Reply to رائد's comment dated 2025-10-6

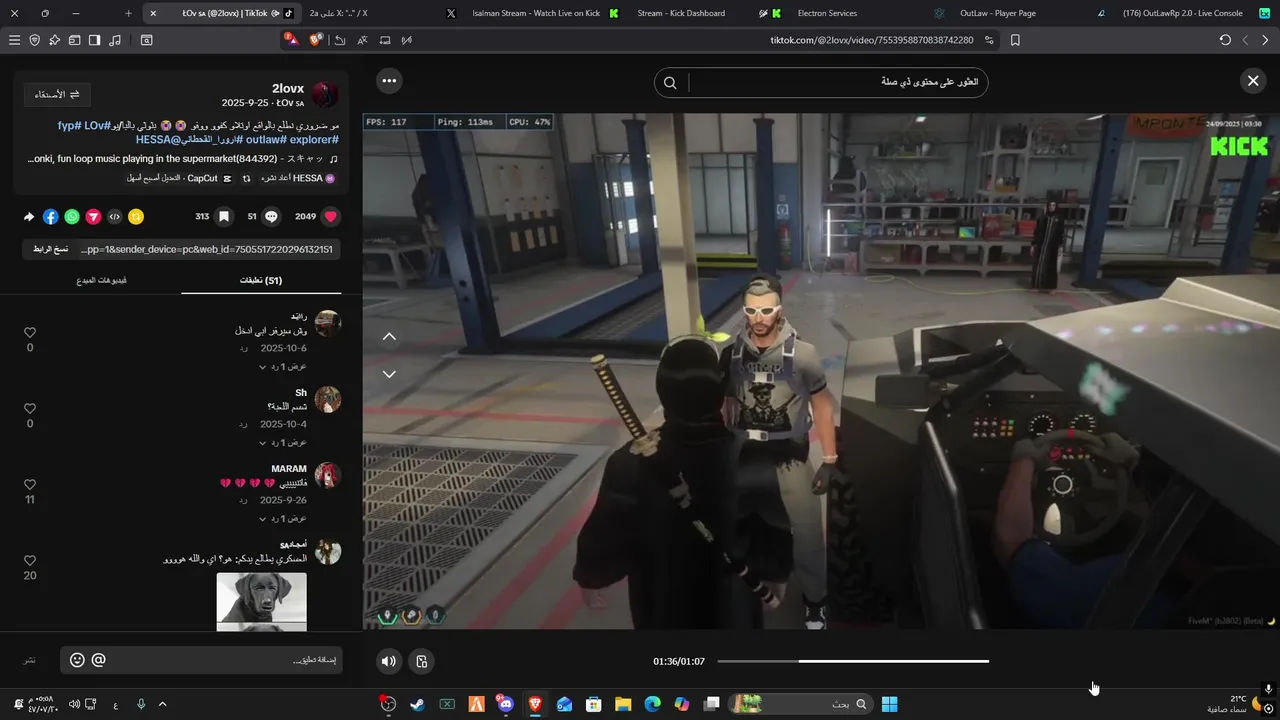click(243, 349)
